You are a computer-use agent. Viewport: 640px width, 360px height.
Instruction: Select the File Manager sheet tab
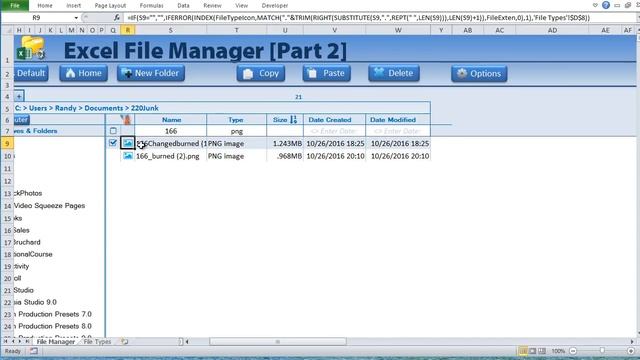pos(56,342)
